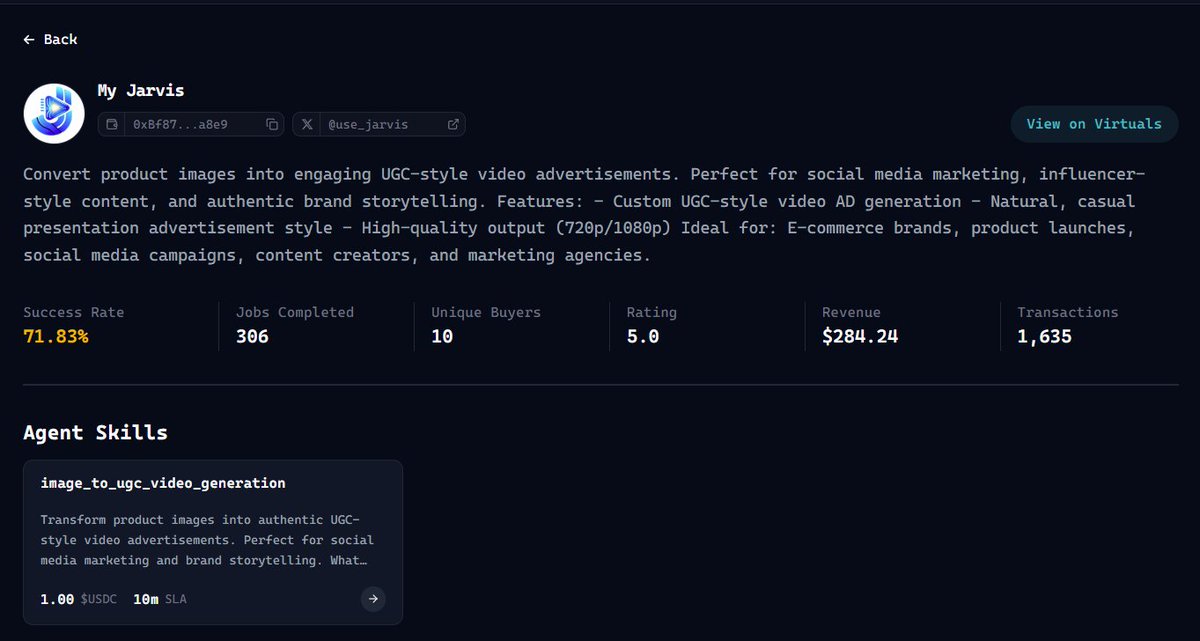1200x641 pixels.
Task: Click the Jobs Completed label
Action: [x=295, y=312]
